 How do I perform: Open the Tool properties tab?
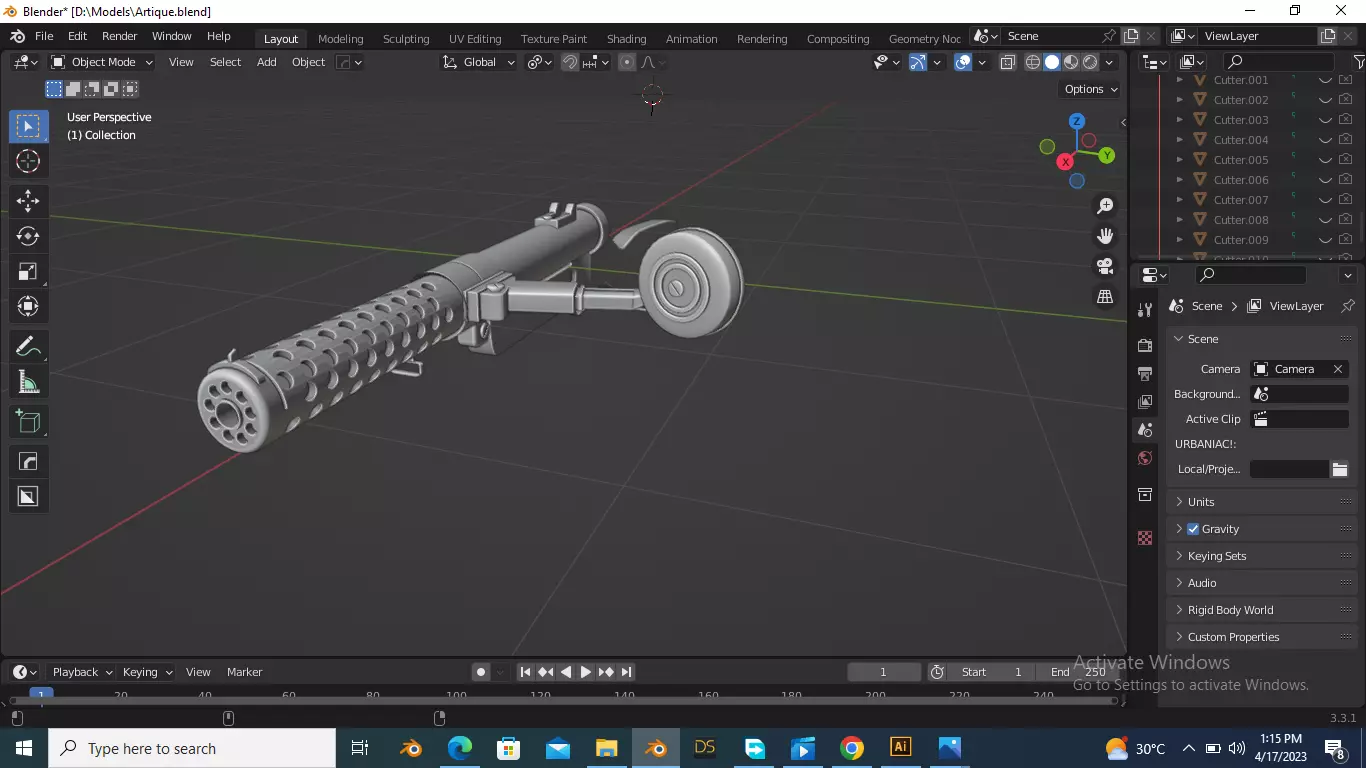click(x=1145, y=310)
